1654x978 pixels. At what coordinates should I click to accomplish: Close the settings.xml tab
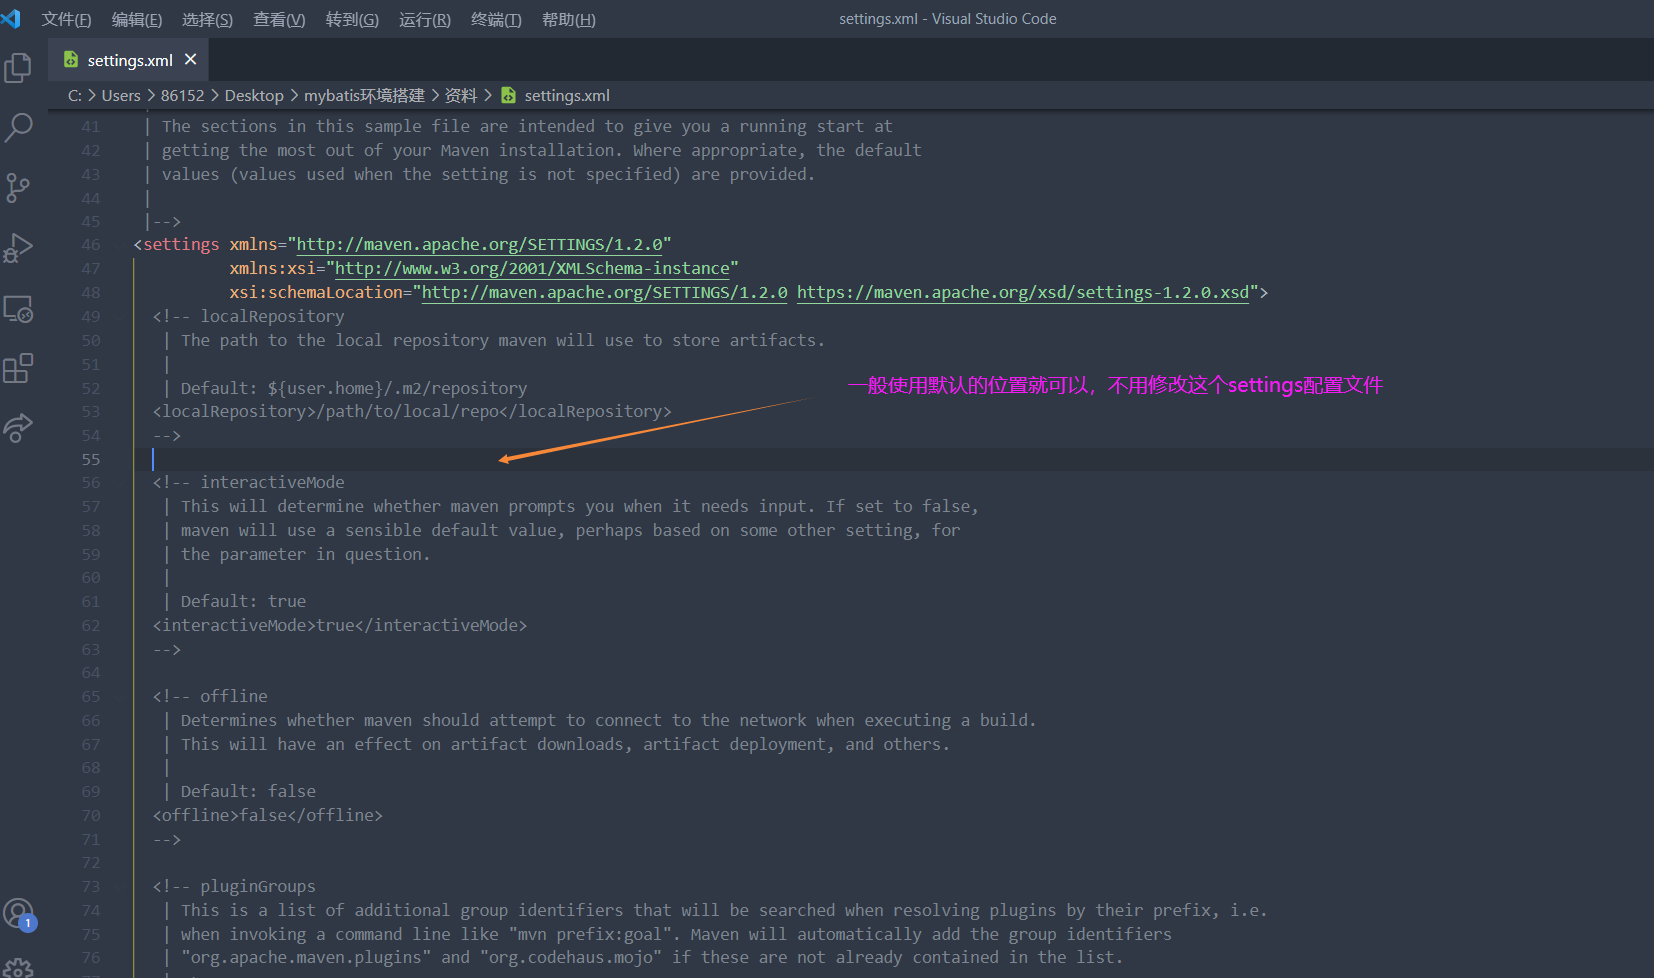coord(190,59)
